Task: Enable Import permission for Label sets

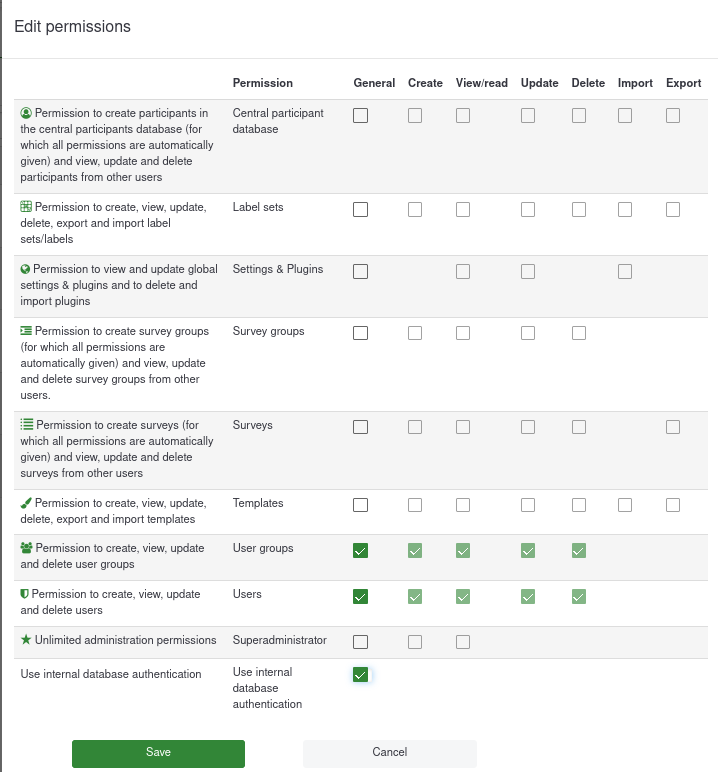Action: tap(625, 209)
